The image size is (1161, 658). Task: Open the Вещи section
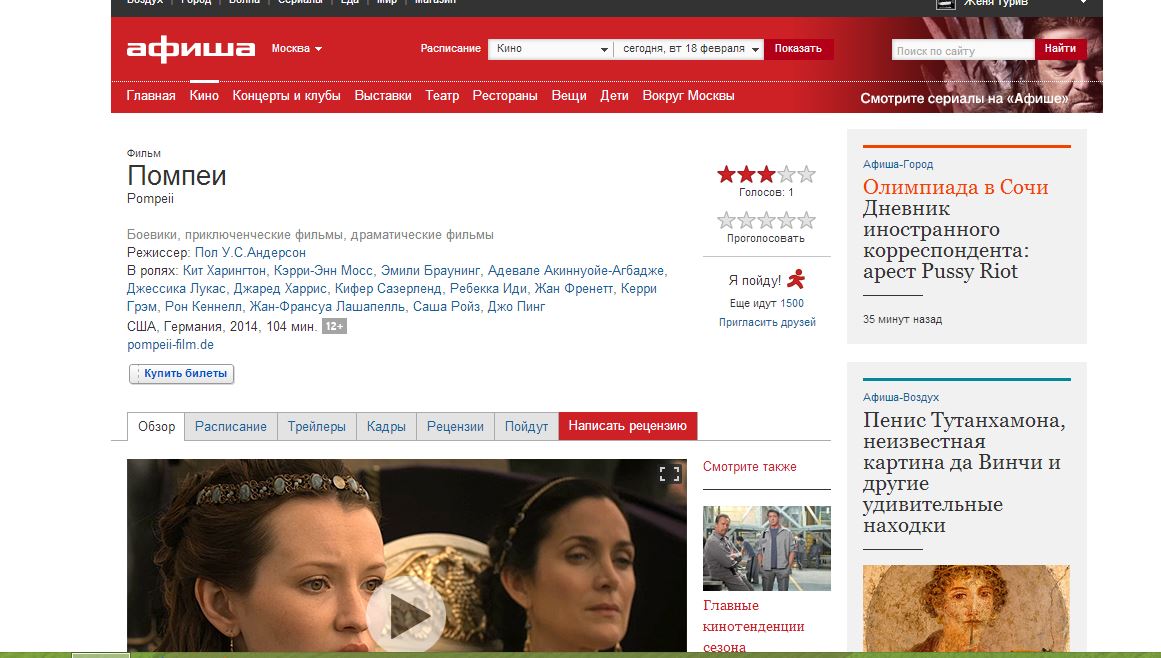(569, 95)
